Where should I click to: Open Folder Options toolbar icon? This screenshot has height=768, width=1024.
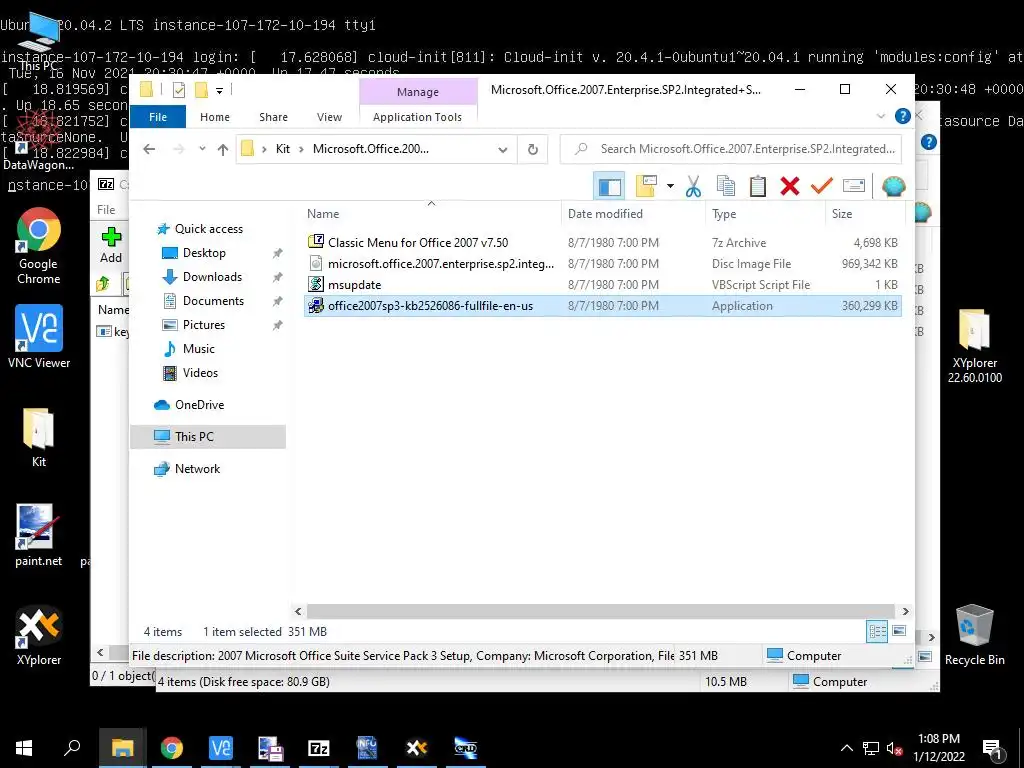(x=646, y=186)
